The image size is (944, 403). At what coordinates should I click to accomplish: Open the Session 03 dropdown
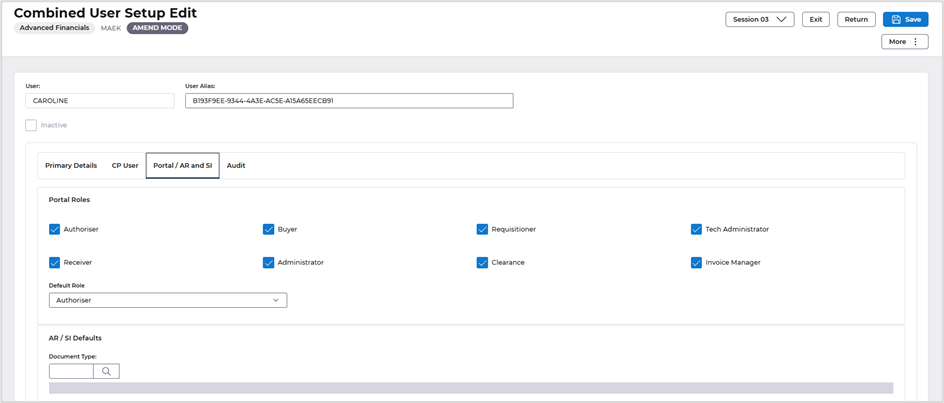[x=760, y=19]
